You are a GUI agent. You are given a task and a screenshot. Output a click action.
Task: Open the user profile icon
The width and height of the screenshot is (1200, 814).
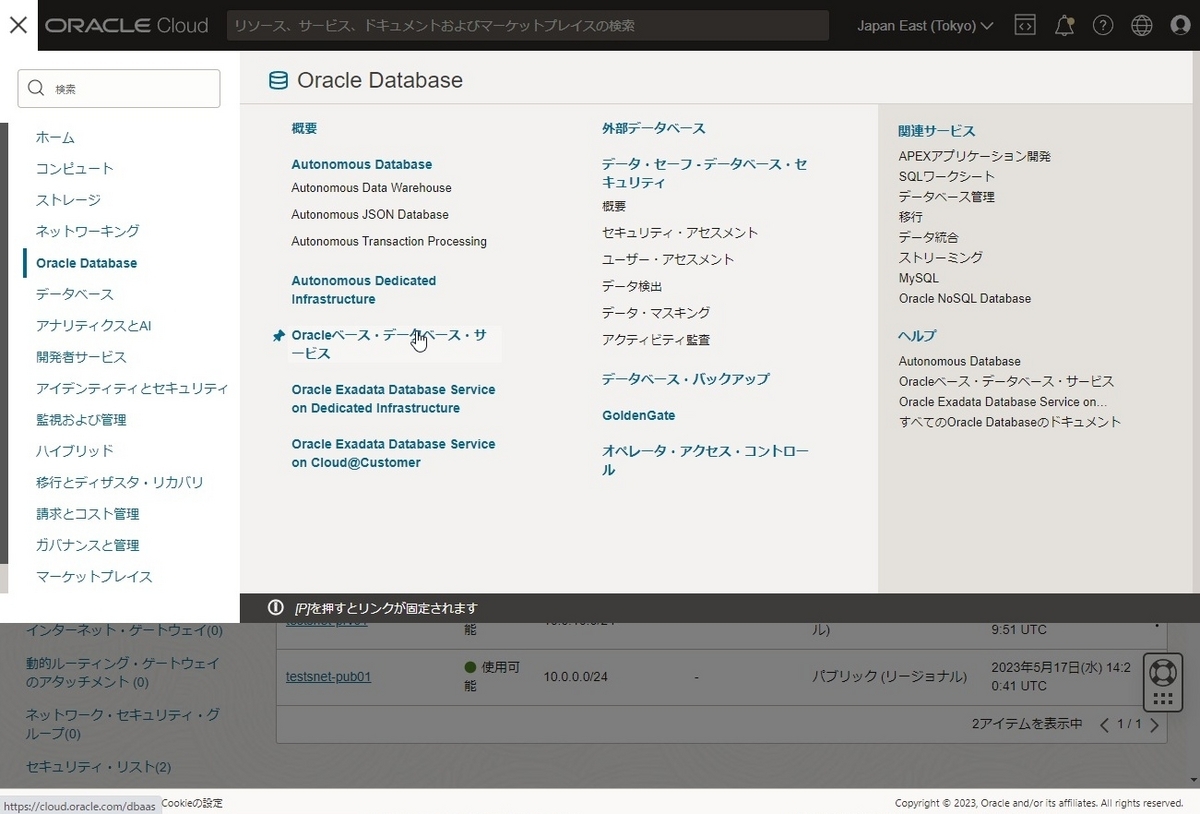pos(1180,25)
